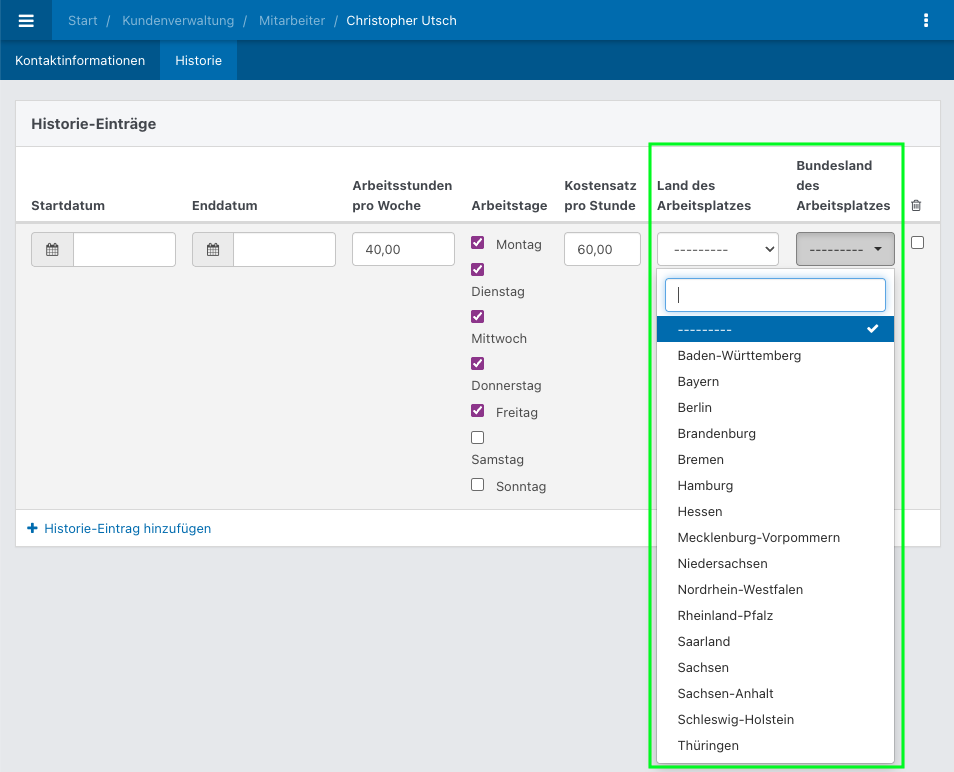Uncheck the Montag checkbox
Viewport: 954px width, 772px height.
[477, 242]
